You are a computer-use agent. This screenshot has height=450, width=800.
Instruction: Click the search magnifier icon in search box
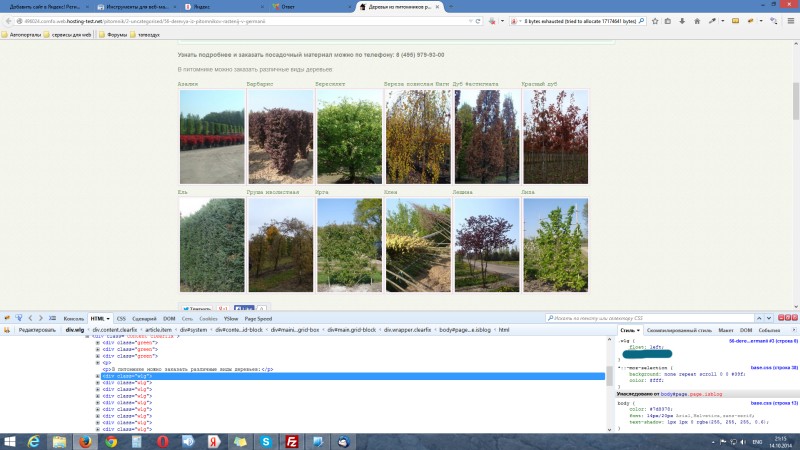641,21
